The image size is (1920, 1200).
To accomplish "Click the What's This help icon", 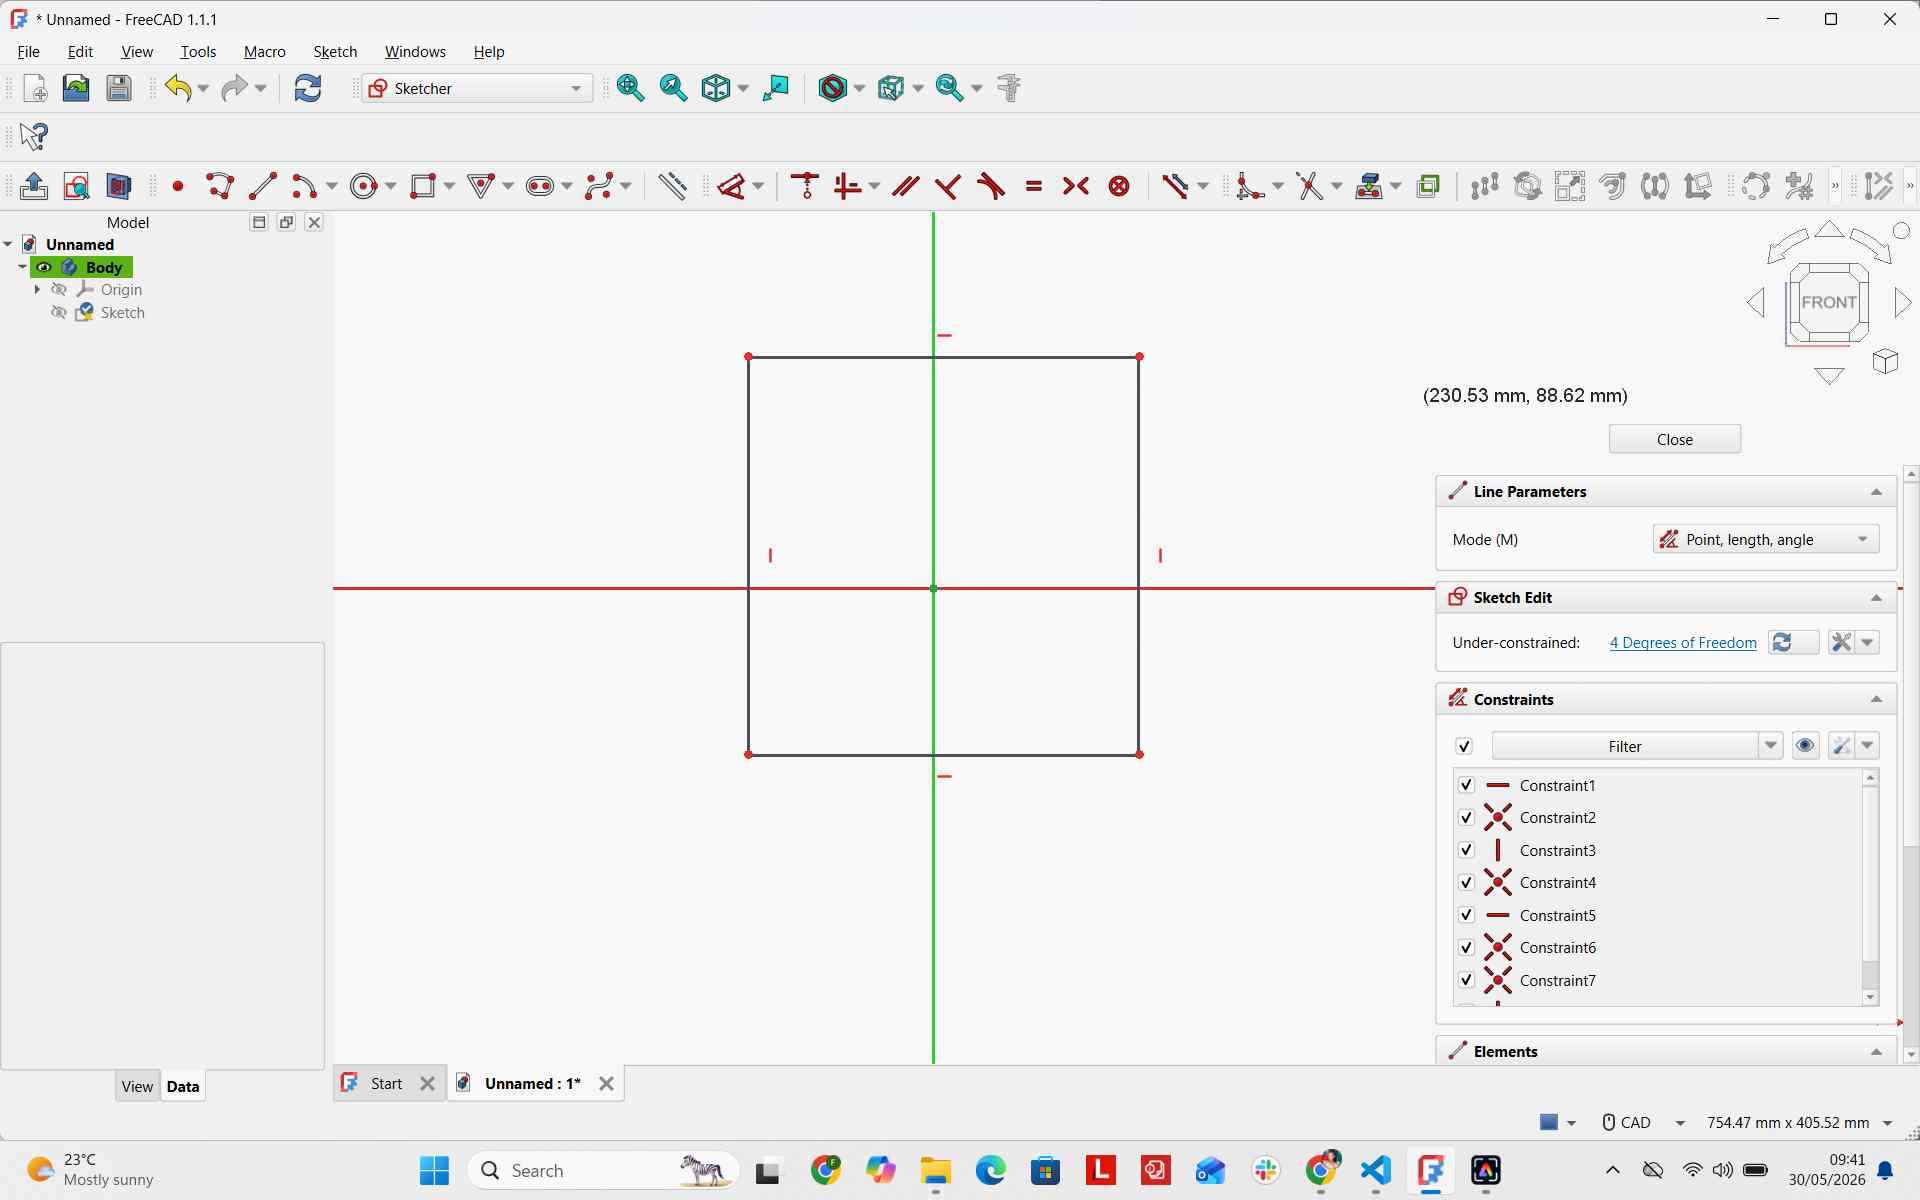I will point(34,136).
